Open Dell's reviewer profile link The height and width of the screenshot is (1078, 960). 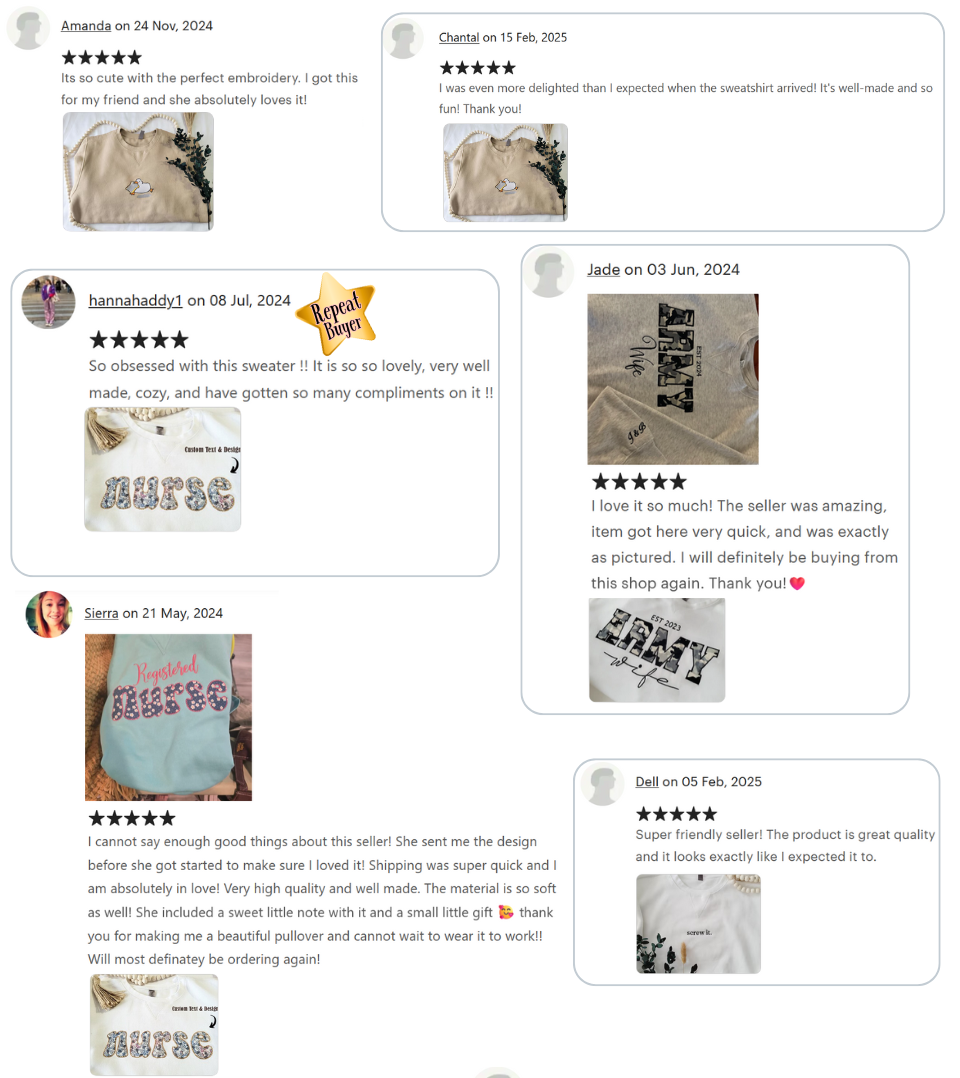pyautogui.click(x=647, y=782)
